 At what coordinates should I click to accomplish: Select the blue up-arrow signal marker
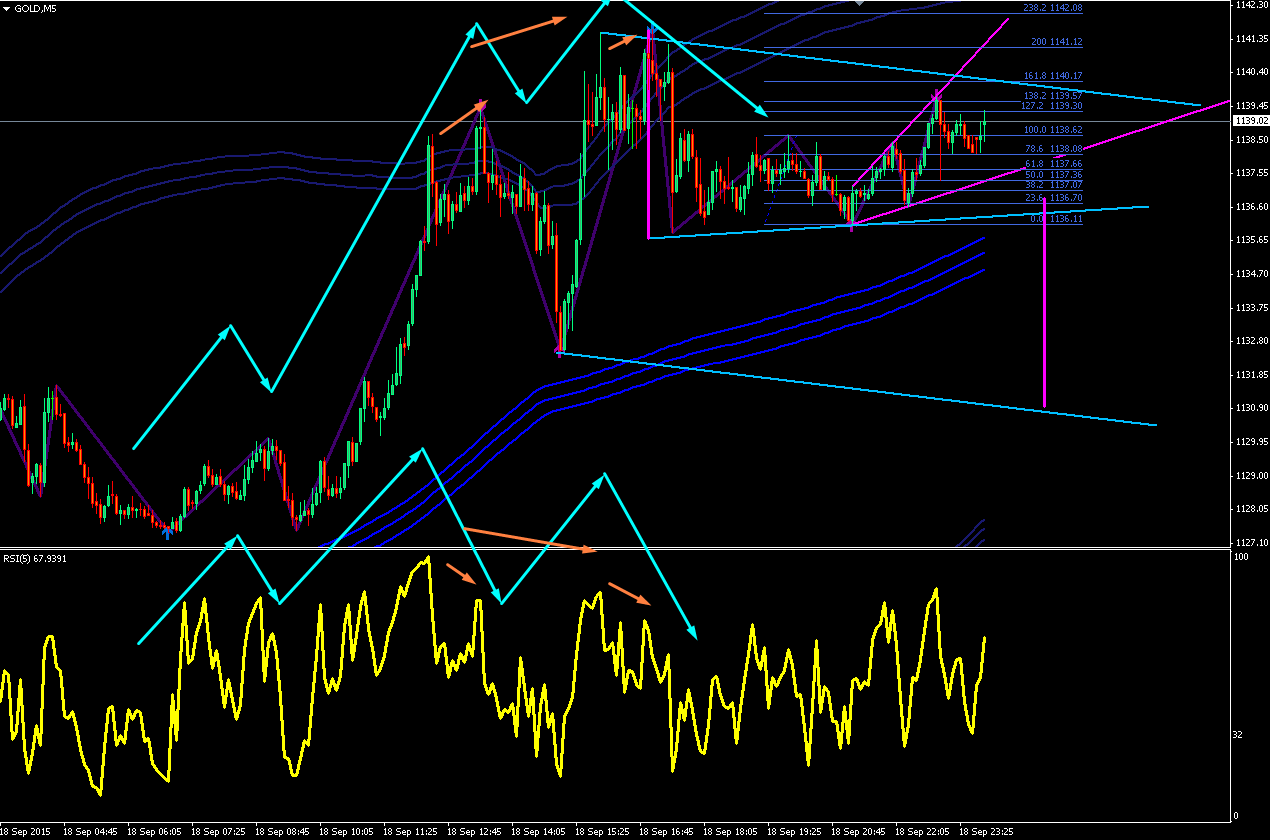(x=167, y=533)
